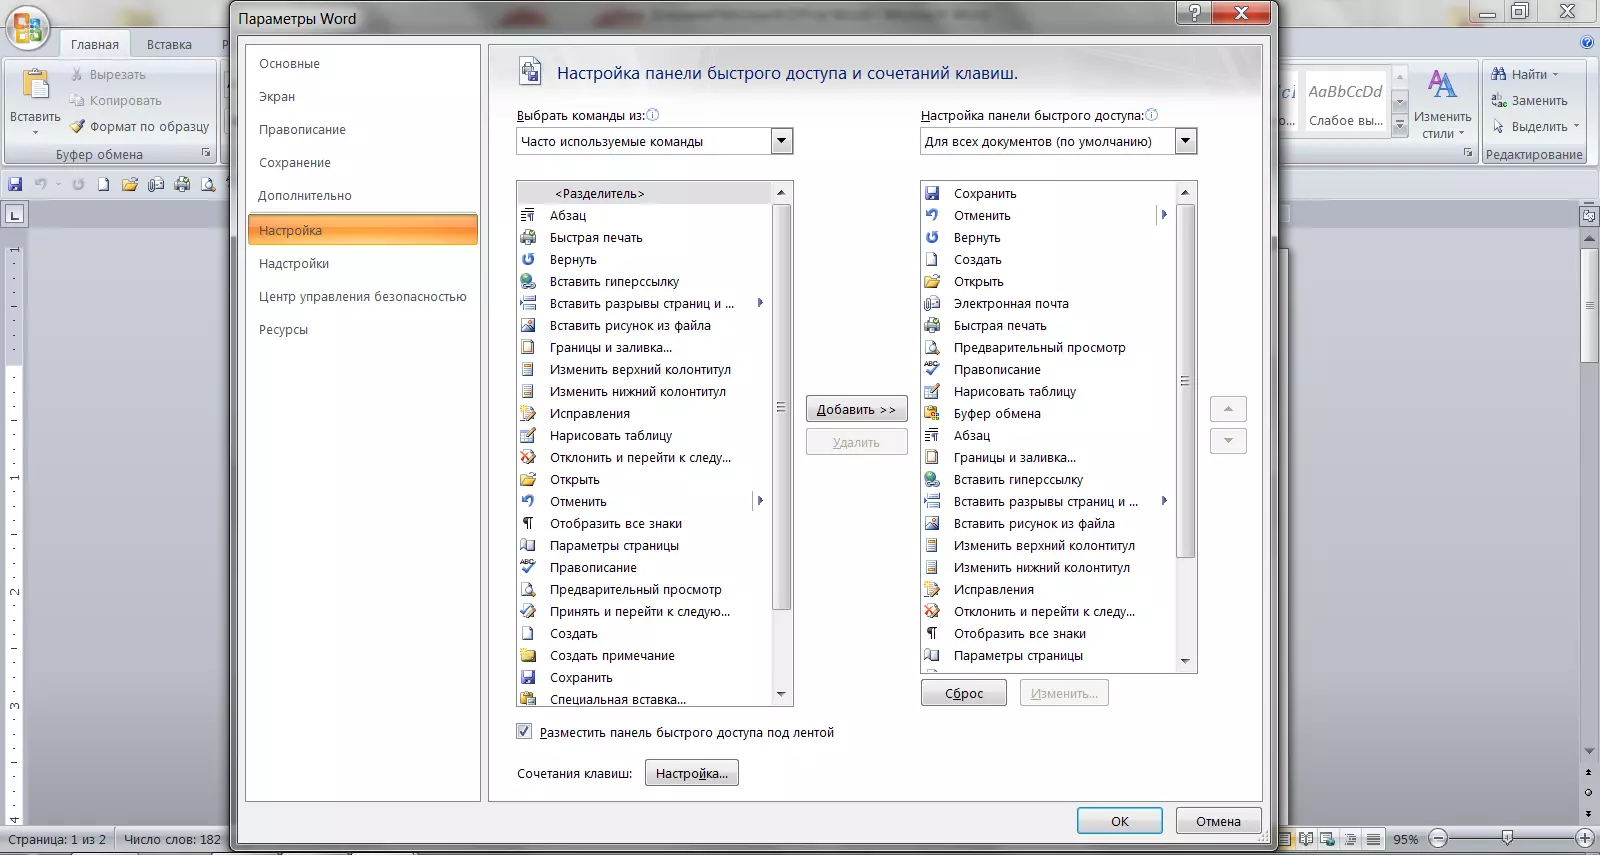Click the Сброс button
This screenshot has height=855, width=1600.
[x=964, y=693]
